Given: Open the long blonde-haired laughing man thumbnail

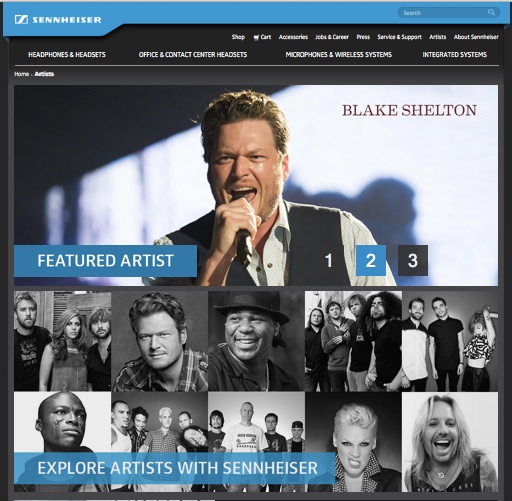Looking at the screenshot, I should tap(450, 442).
